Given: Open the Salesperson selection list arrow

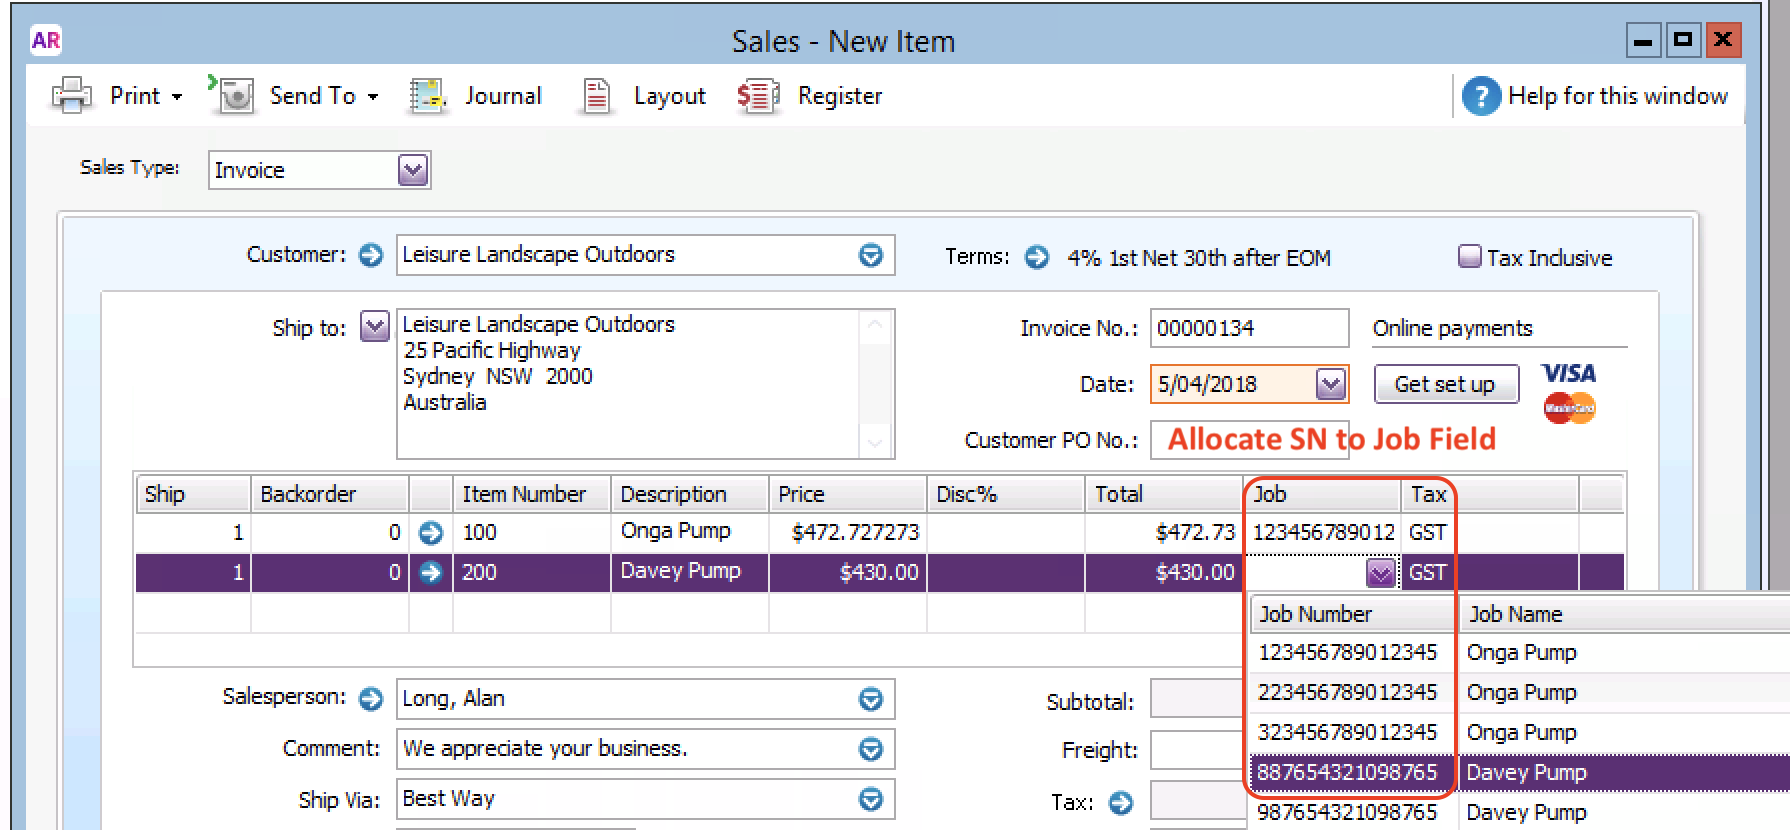Looking at the screenshot, I should tap(871, 699).
